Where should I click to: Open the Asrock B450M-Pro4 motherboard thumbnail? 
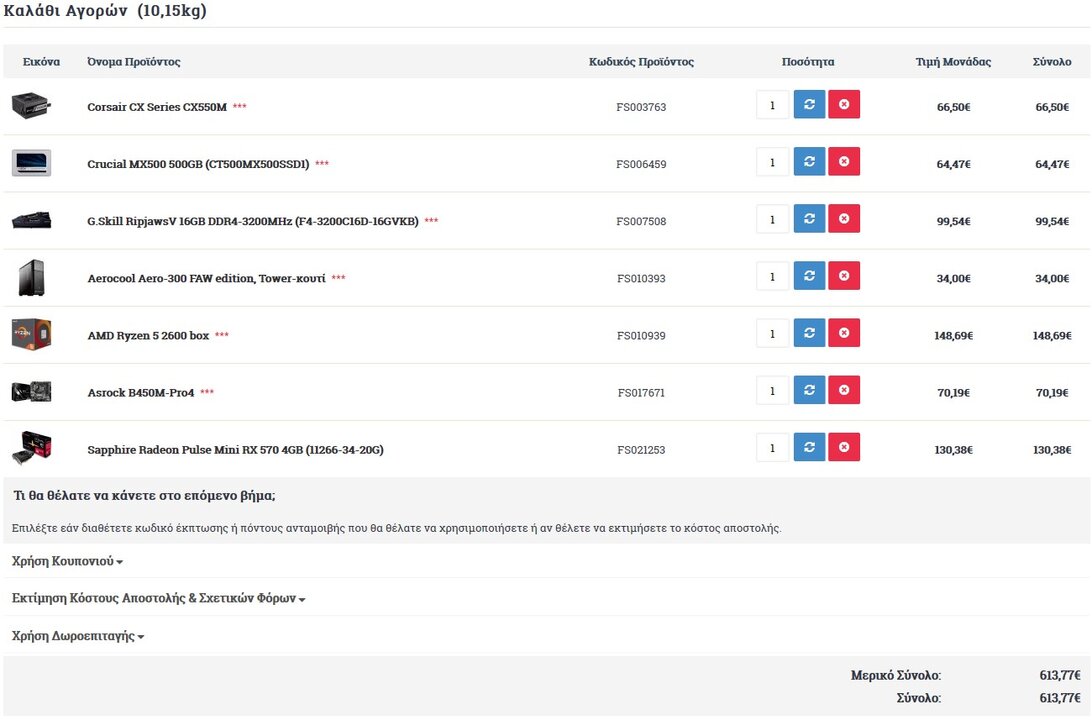pyautogui.click(x=31, y=391)
